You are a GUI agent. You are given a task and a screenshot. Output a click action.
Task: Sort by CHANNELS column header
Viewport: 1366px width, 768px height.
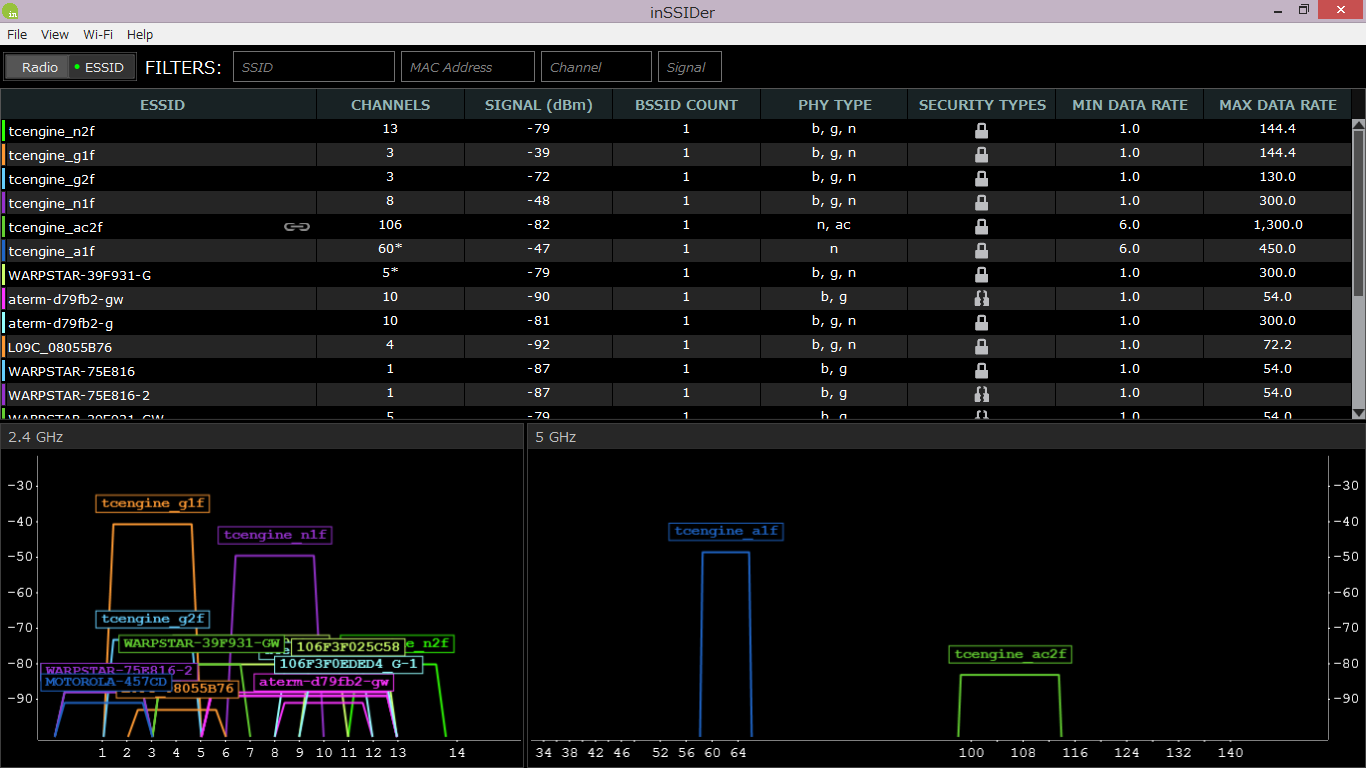point(391,104)
